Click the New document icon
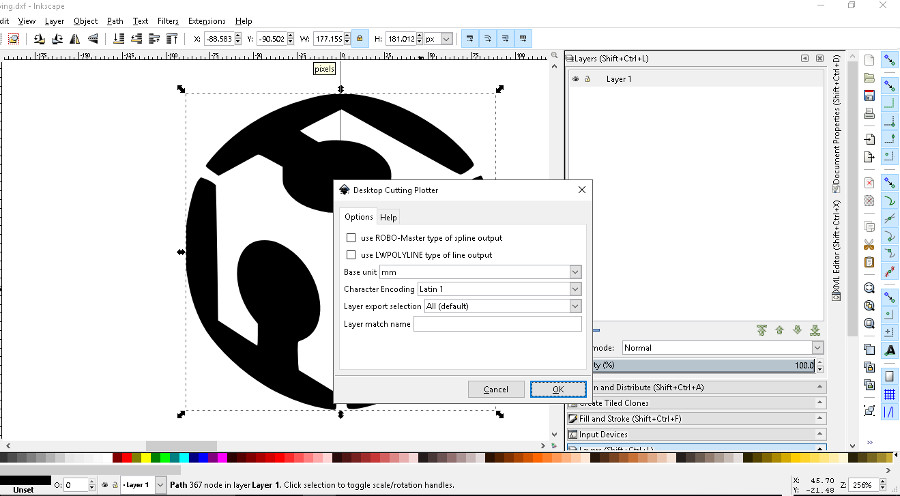 869,60
